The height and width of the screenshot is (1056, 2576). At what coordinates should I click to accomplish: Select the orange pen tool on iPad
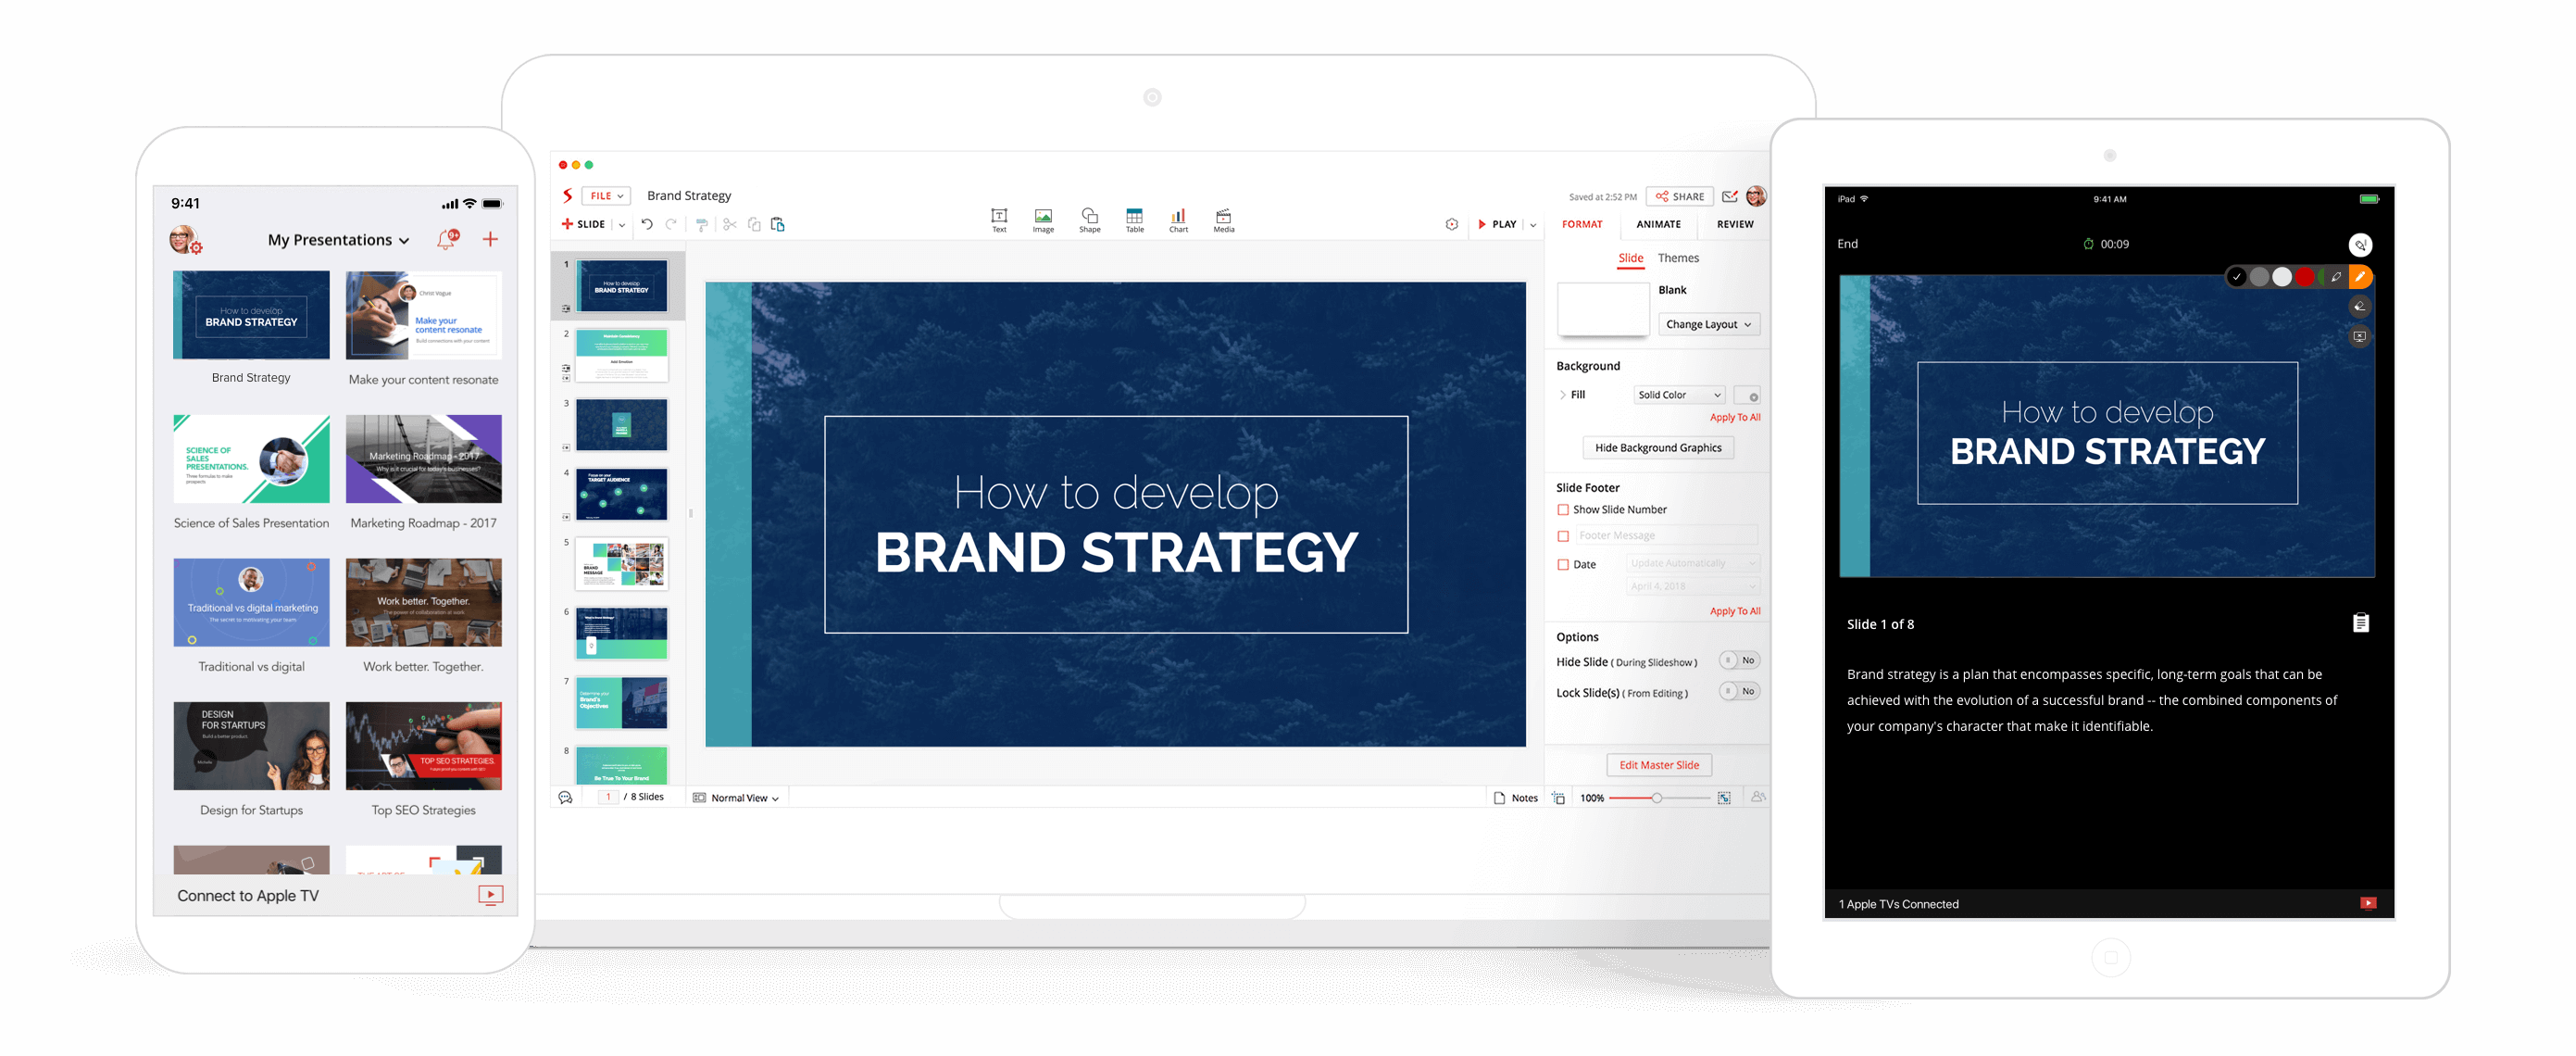(x=2360, y=277)
